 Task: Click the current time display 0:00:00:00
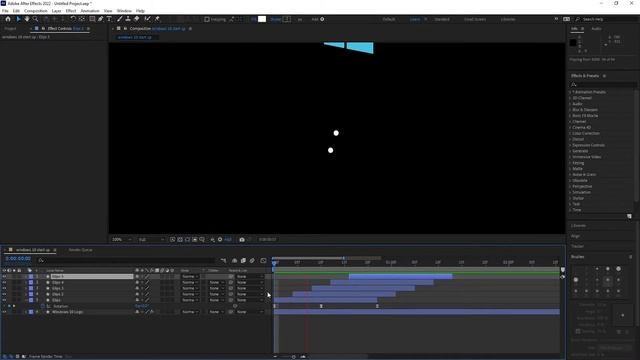[18, 259]
